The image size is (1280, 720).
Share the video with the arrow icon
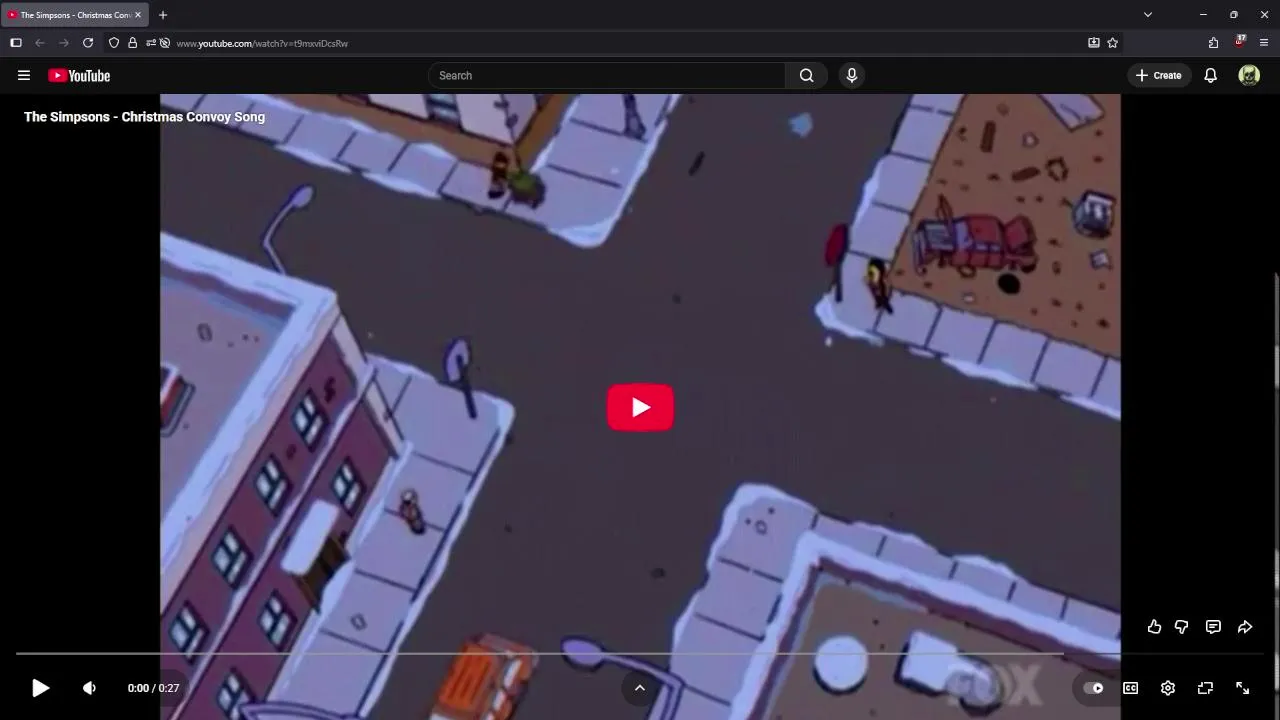[x=1245, y=627]
